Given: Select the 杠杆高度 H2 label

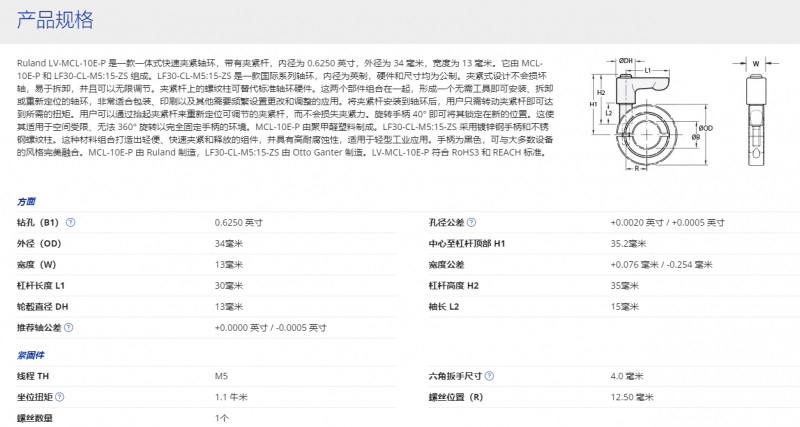Looking at the screenshot, I should click(454, 286).
